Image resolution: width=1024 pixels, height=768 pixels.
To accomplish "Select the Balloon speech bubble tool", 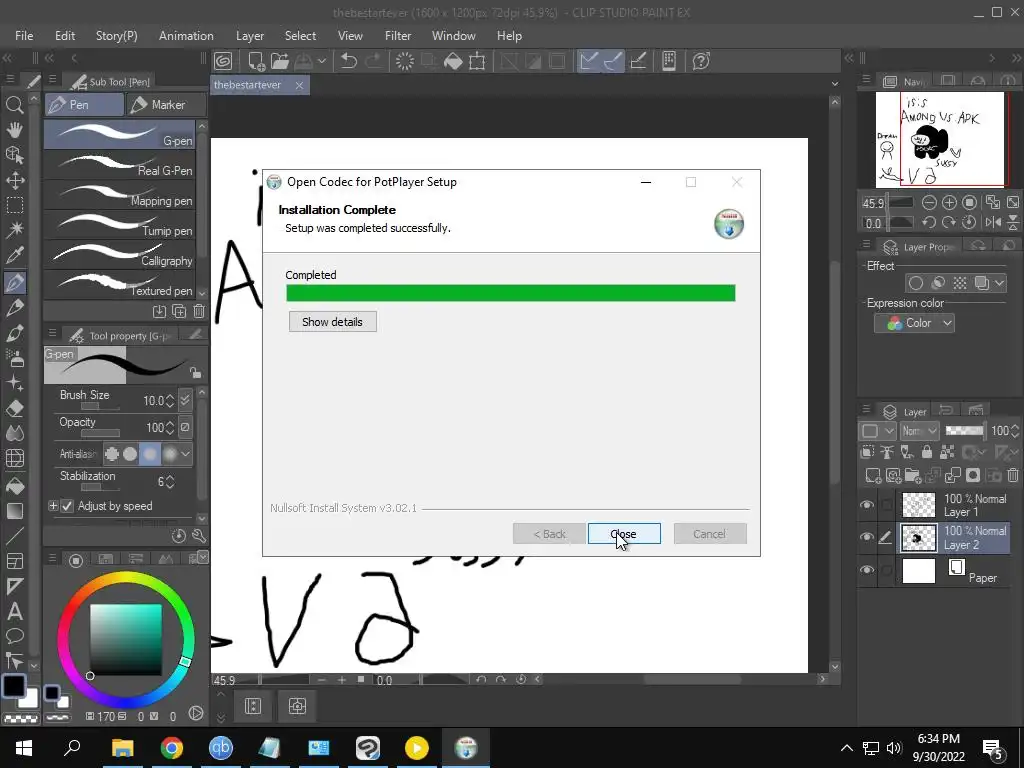I will (x=14, y=636).
